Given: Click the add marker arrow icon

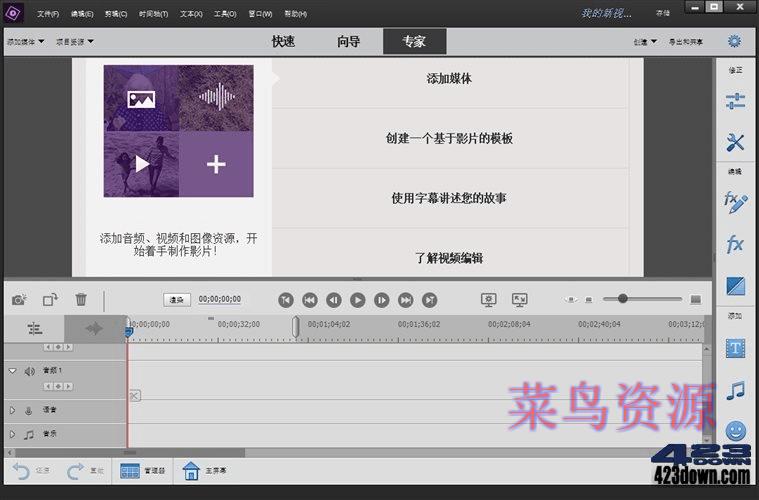Looking at the screenshot, I should click(94, 329).
